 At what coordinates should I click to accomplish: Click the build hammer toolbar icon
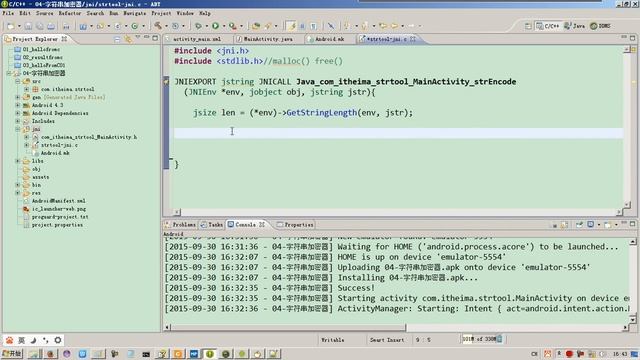tap(158, 26)
